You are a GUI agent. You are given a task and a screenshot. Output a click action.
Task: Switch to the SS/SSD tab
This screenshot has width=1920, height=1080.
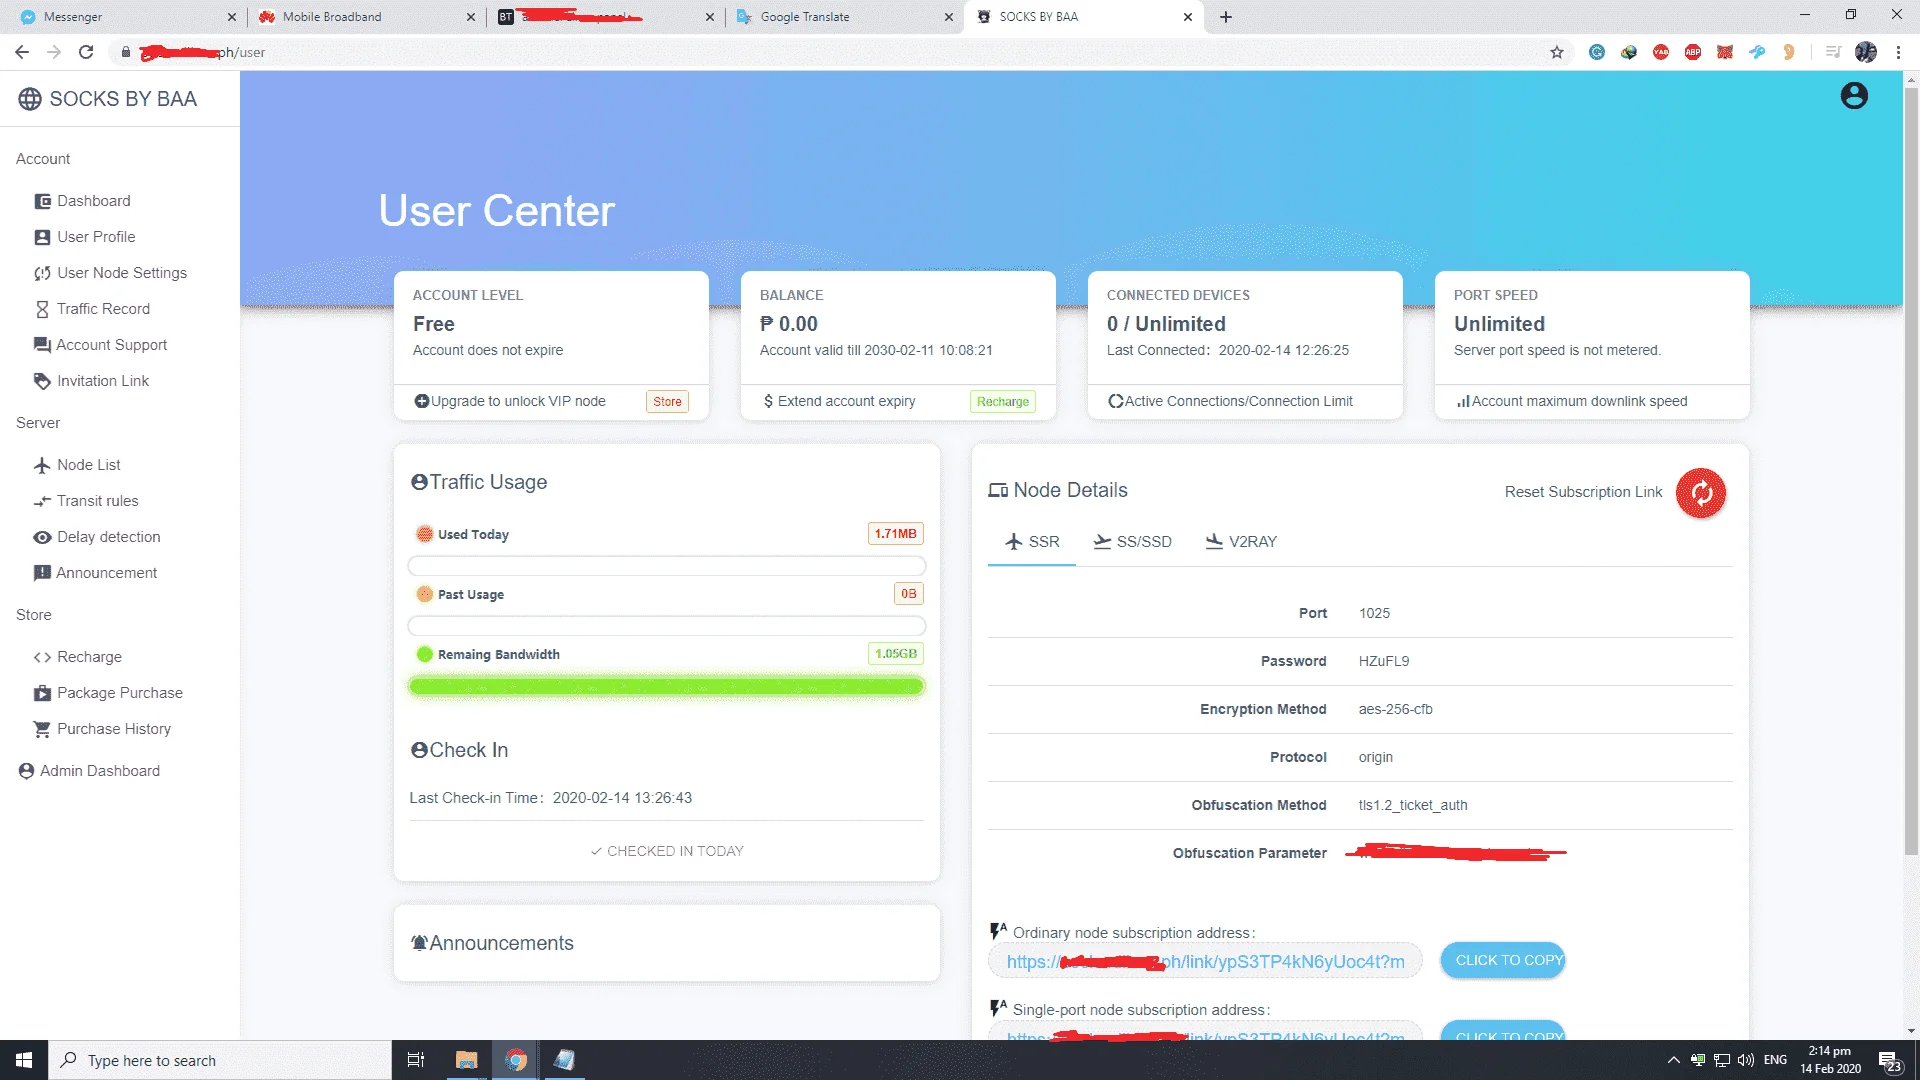[x=1132, y=542]
